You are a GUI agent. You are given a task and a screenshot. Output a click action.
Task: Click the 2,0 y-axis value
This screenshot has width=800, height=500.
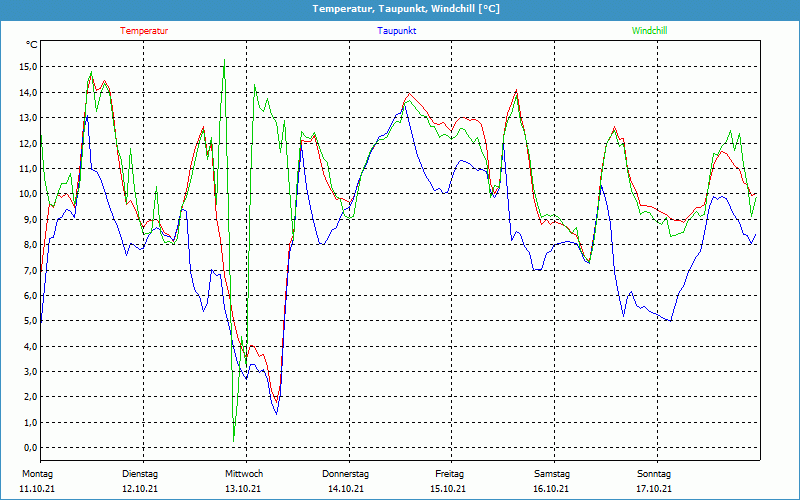(x=31, y=397)
